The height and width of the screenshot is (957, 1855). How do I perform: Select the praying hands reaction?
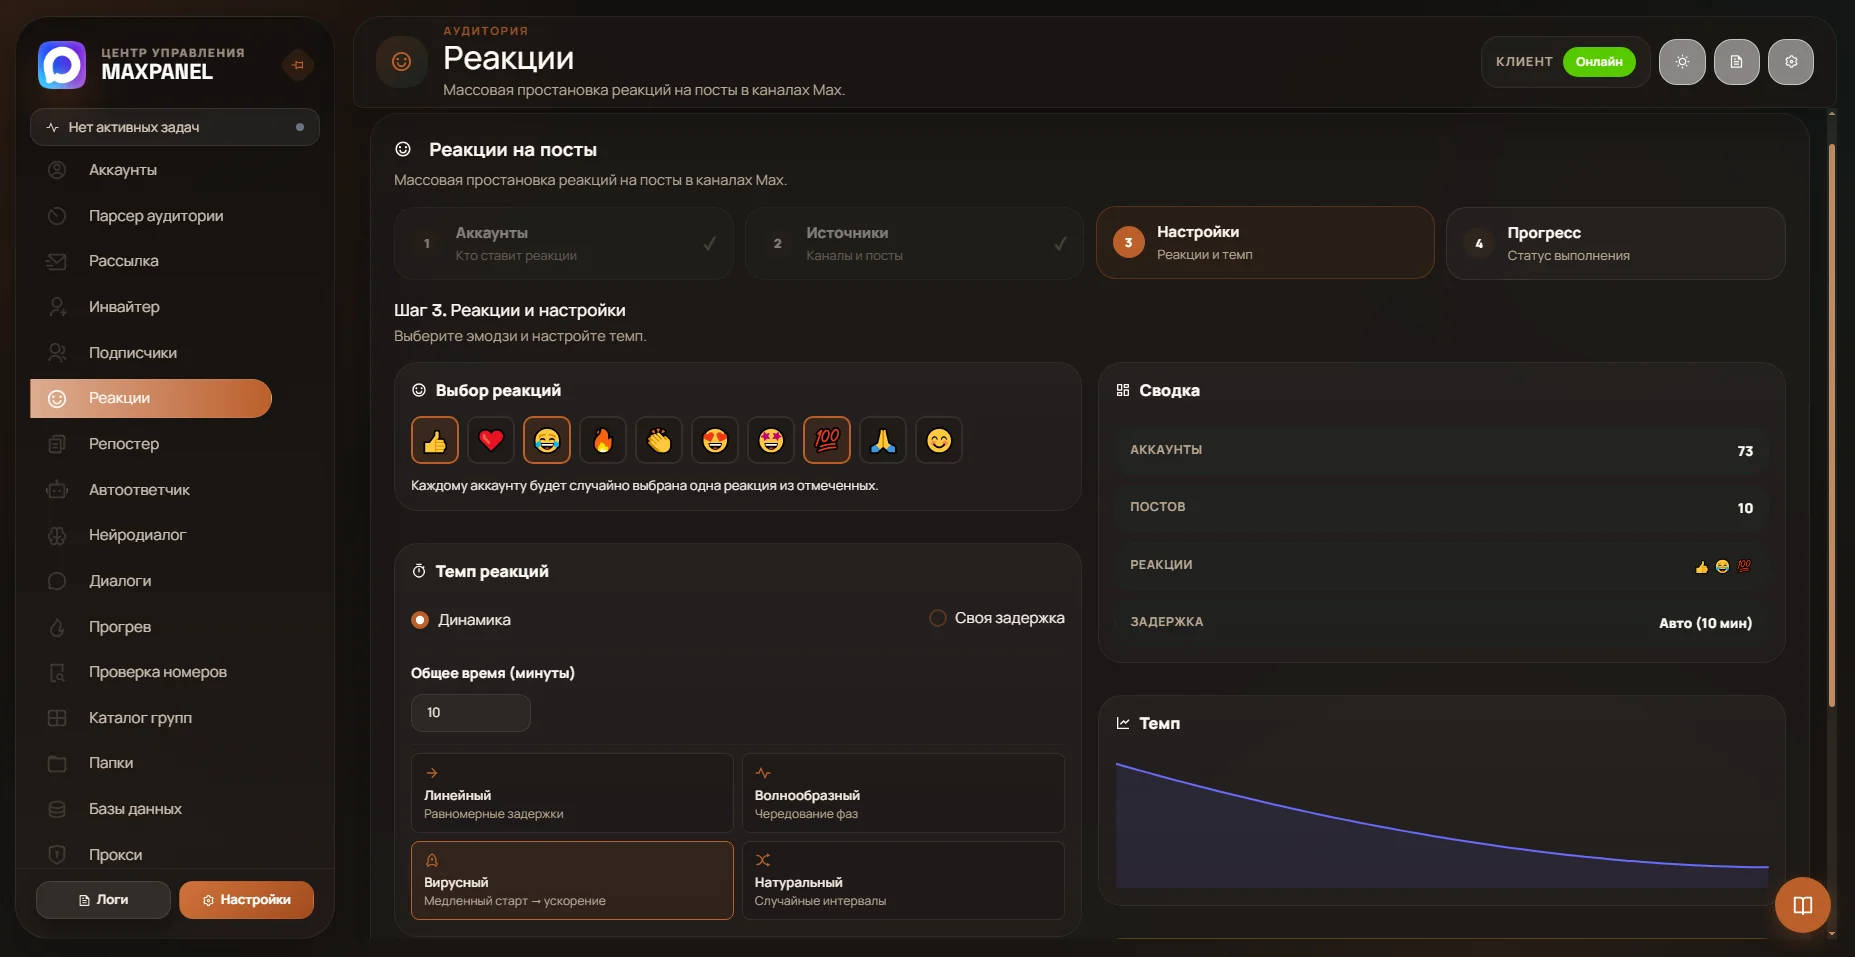pos(883,440)
